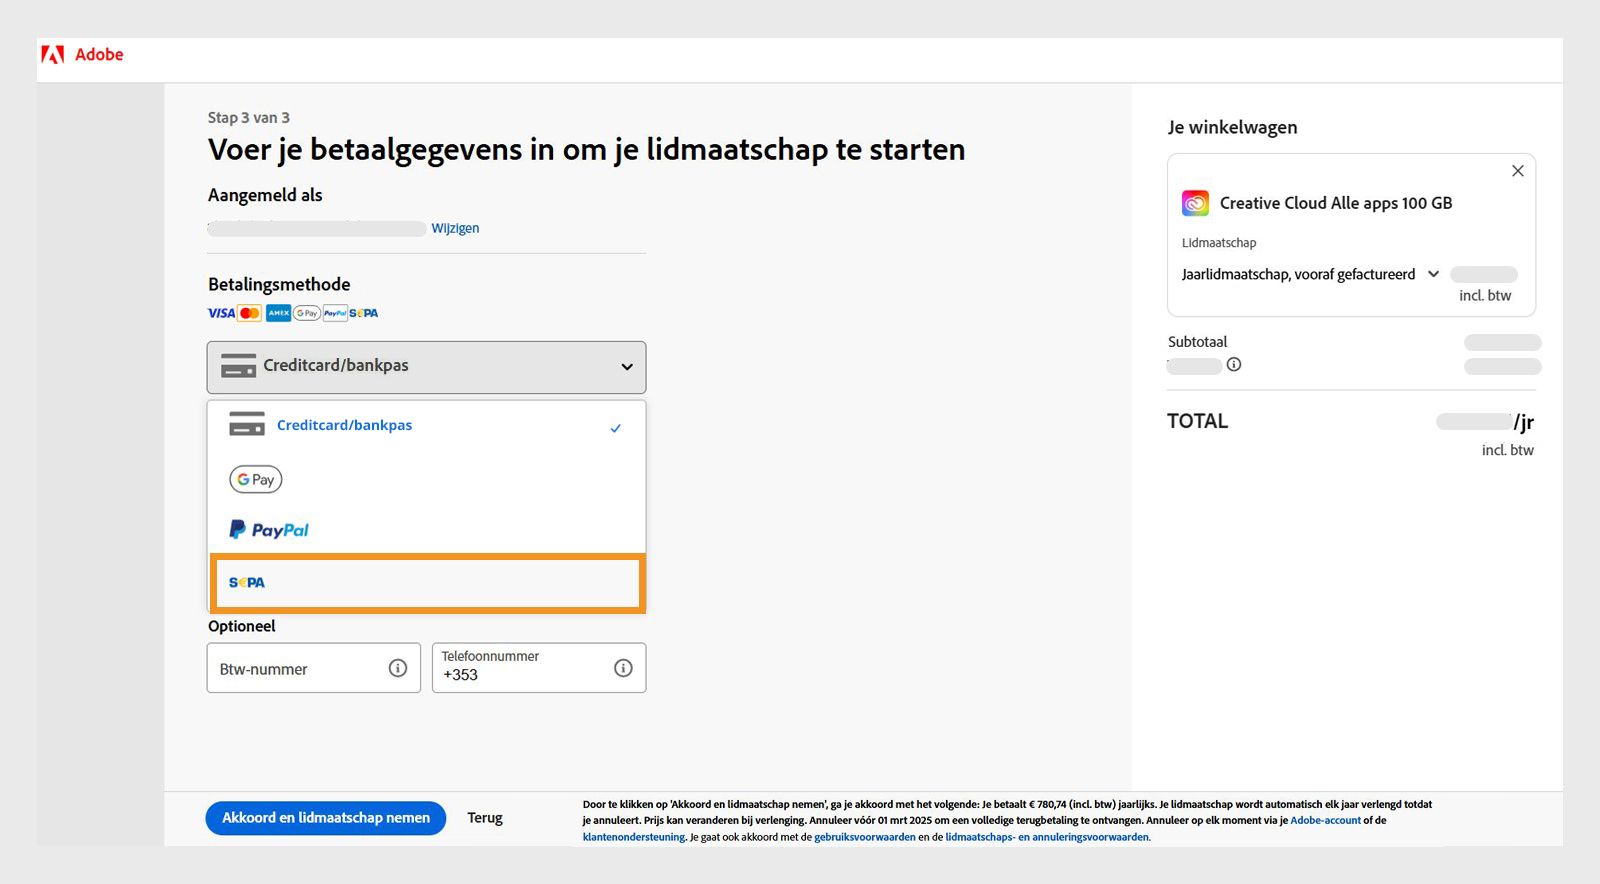The image size is (1600, 884).
Task: Click the Visa logo under Betalingsmethode
Action: 221,313
